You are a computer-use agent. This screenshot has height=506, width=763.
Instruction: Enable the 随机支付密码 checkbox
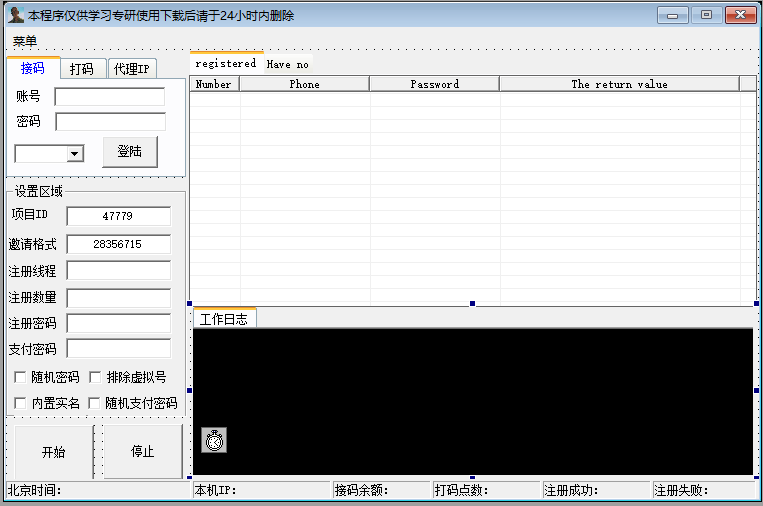96,403
